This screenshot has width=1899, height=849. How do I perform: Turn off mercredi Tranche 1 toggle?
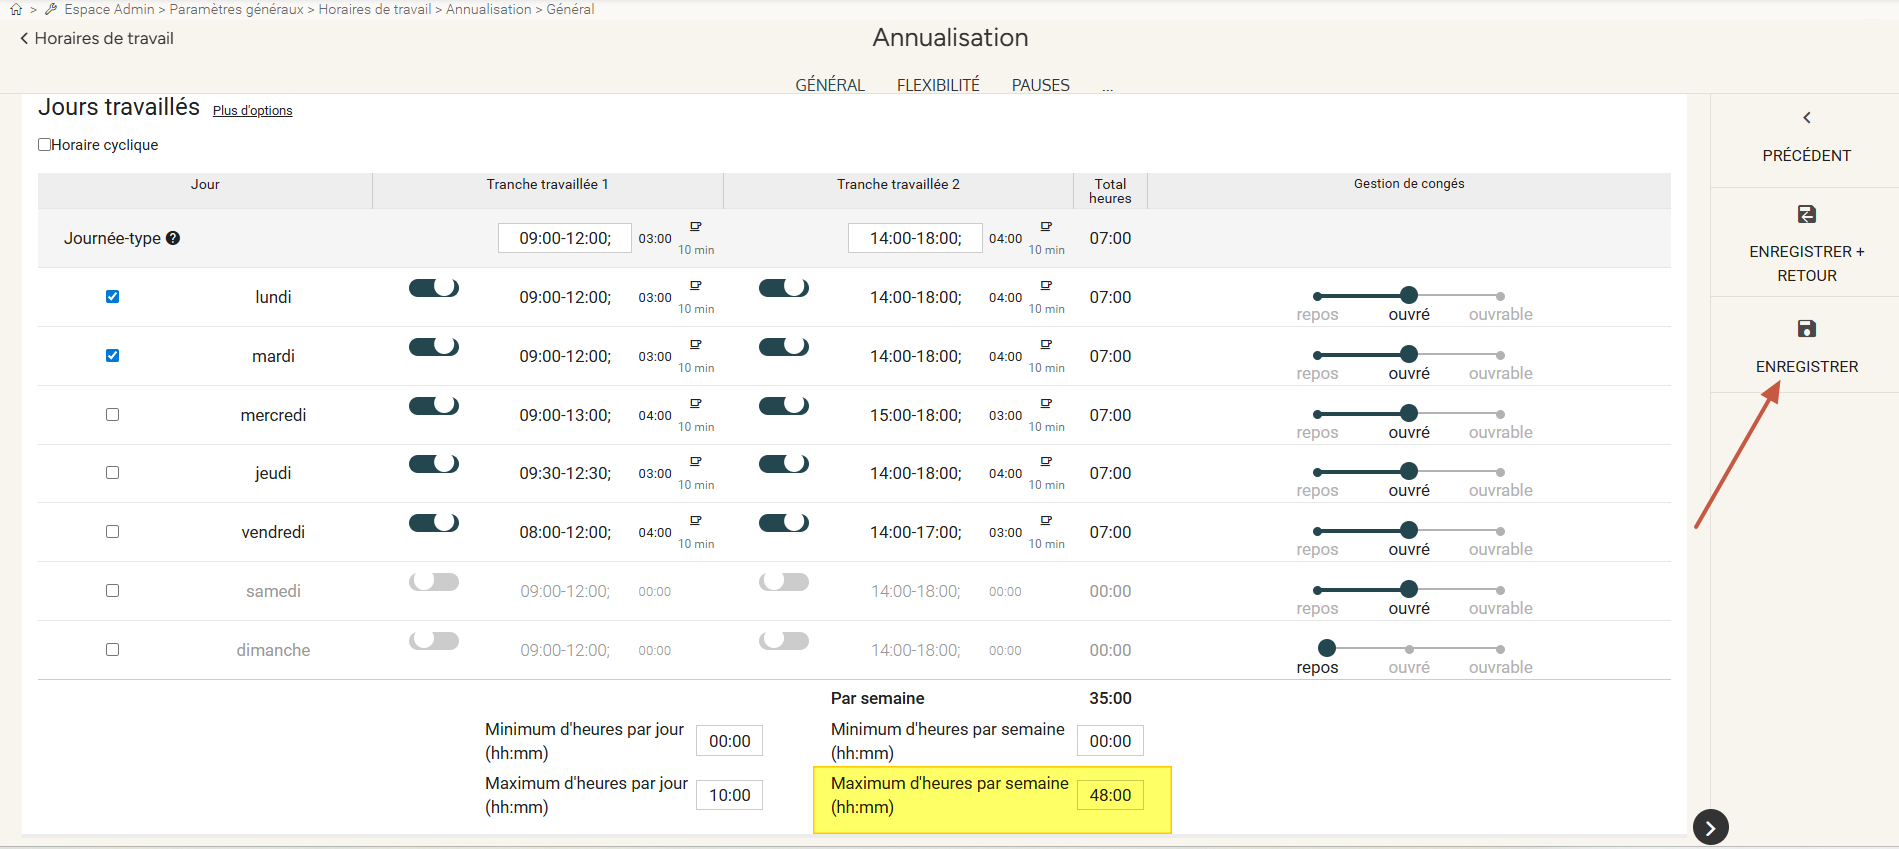[434, 406]
